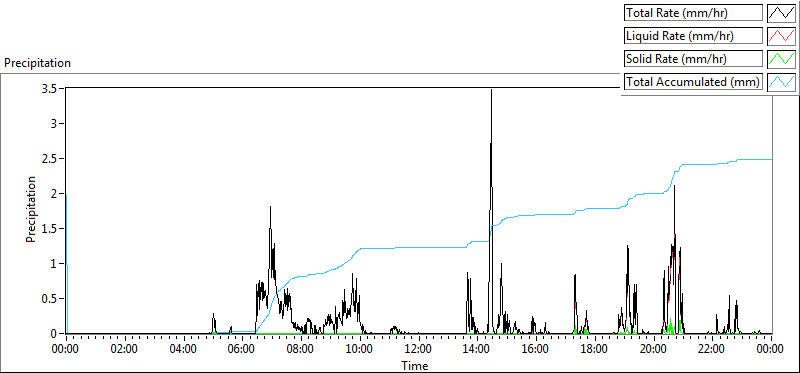
Task: Click the rightmost 00:00 time axis label
Action: 771,350
